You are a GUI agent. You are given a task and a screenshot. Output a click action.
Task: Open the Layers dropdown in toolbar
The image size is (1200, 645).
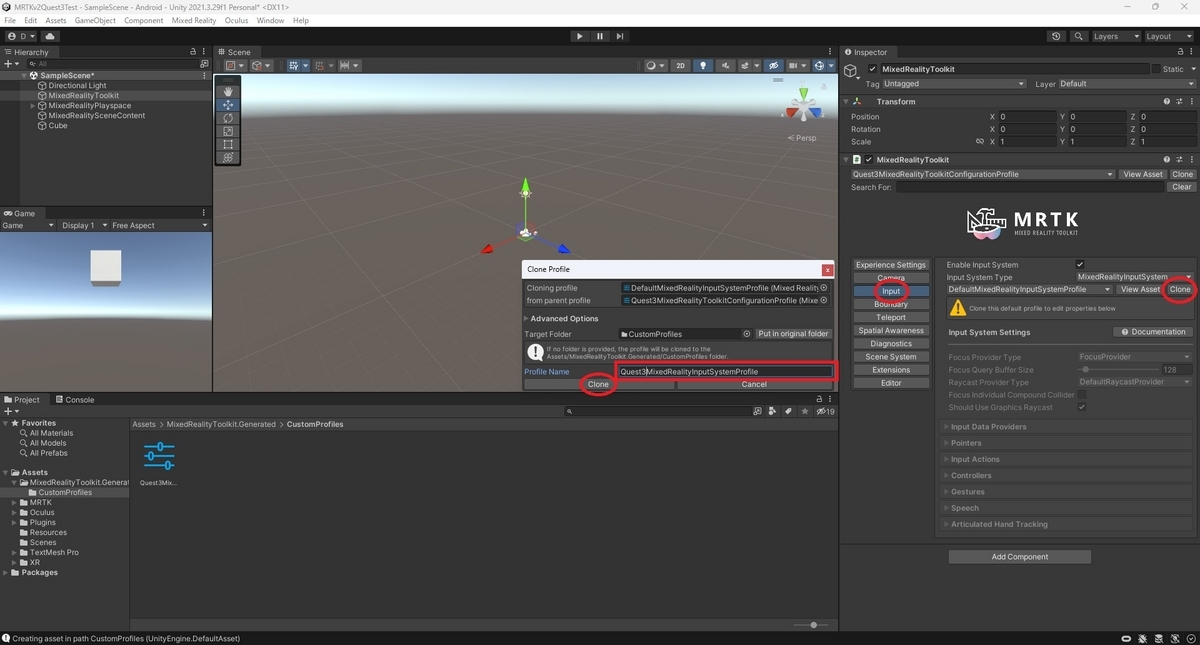1115,36
